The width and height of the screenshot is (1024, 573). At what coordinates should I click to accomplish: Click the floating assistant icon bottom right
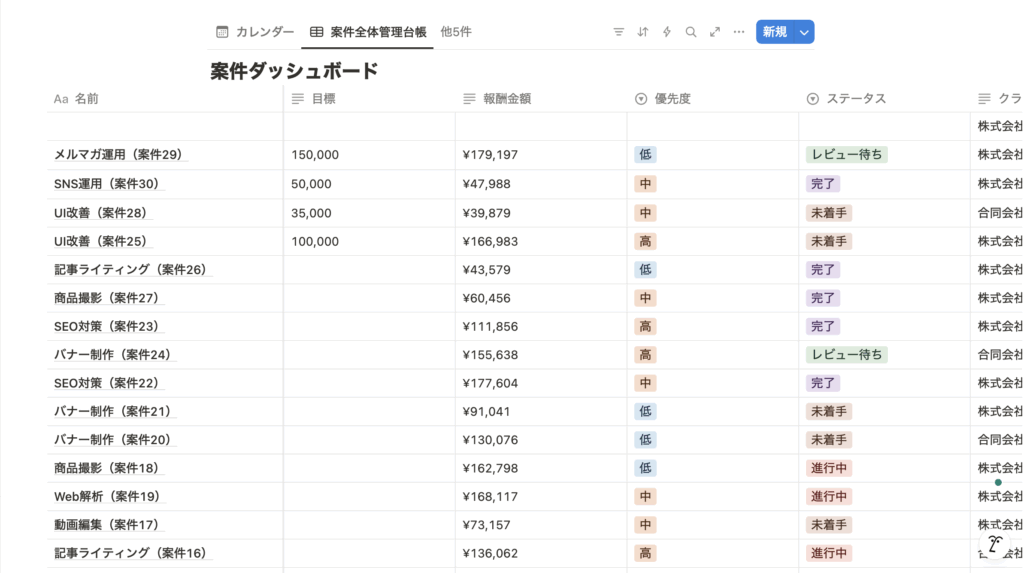click(x=994, y=545)
